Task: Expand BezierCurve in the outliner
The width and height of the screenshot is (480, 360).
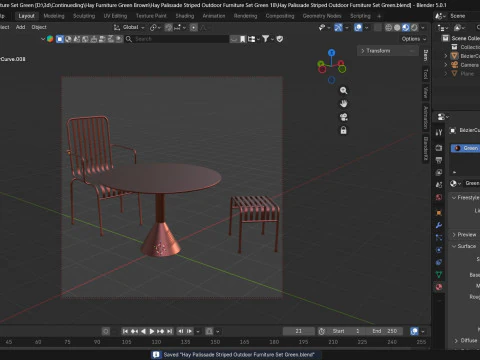Action: click(x=446, y=56)
